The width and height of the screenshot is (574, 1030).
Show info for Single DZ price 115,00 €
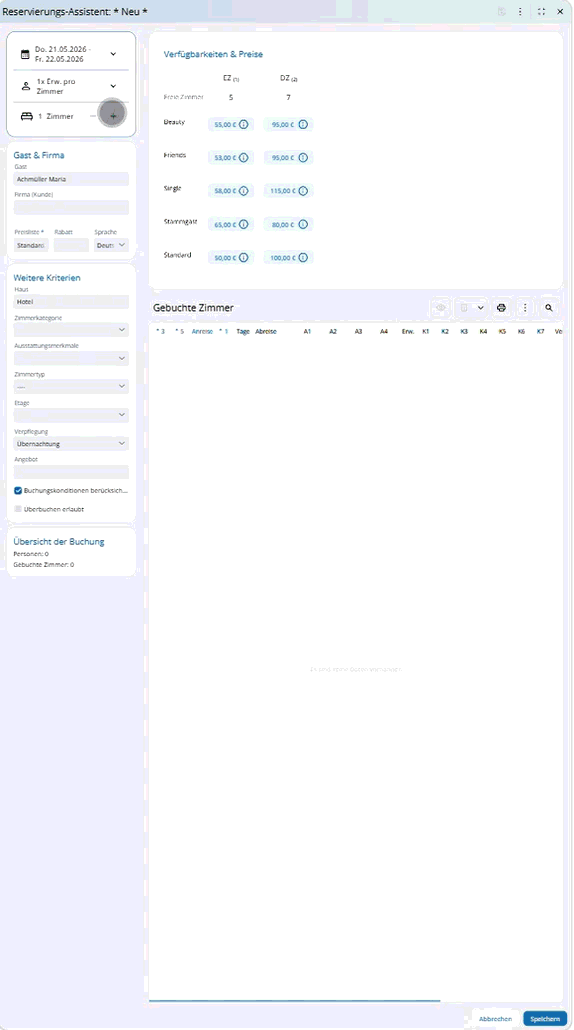pos(303,191)
